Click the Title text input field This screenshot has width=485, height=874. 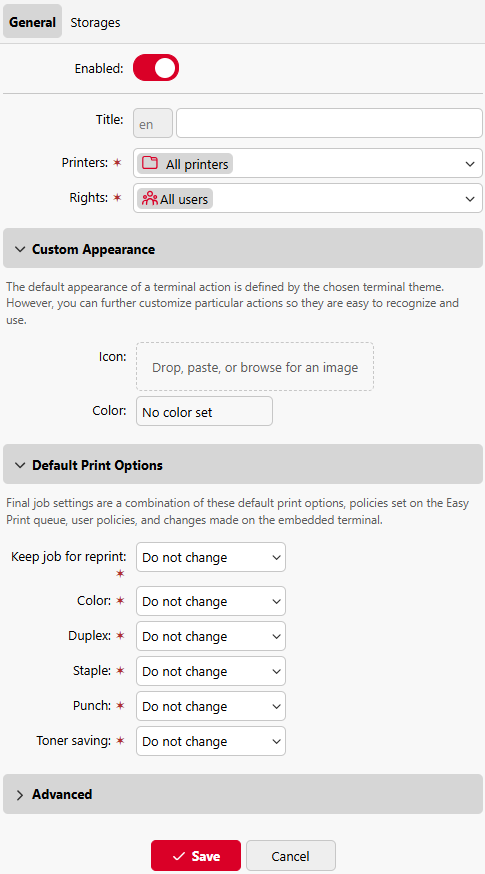[329, 123]
